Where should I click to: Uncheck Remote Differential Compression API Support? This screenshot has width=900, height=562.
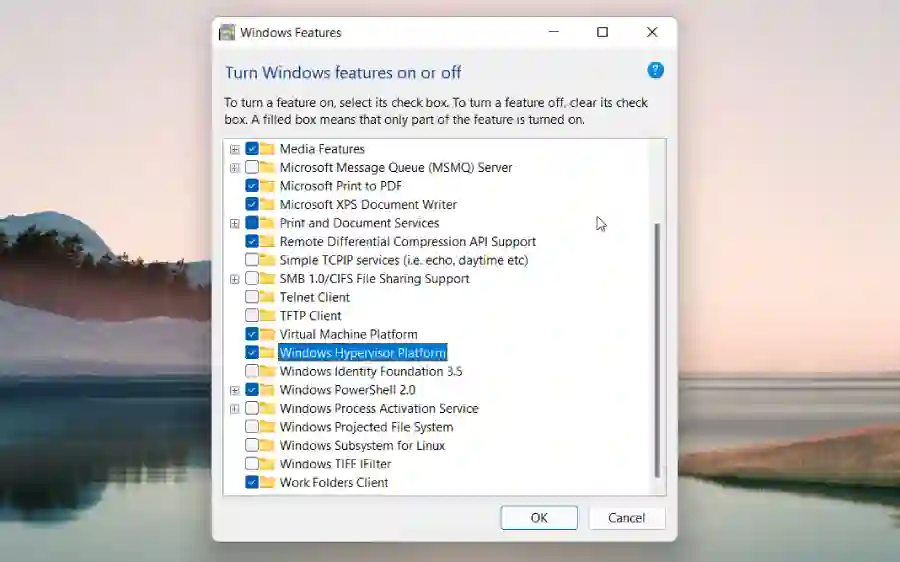[x=251, y=241]
